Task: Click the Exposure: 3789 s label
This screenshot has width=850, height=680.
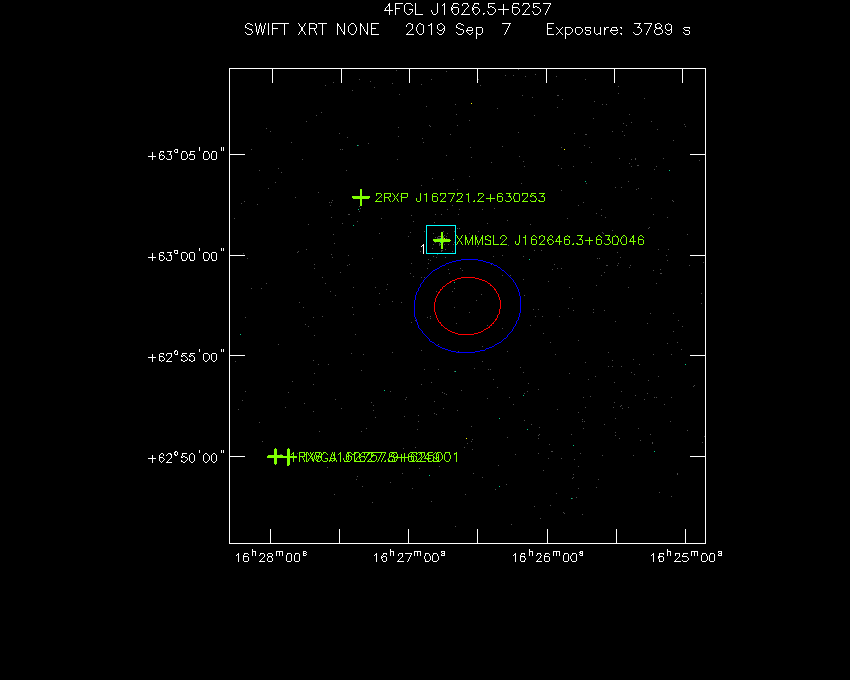Action: click(618, 29)
